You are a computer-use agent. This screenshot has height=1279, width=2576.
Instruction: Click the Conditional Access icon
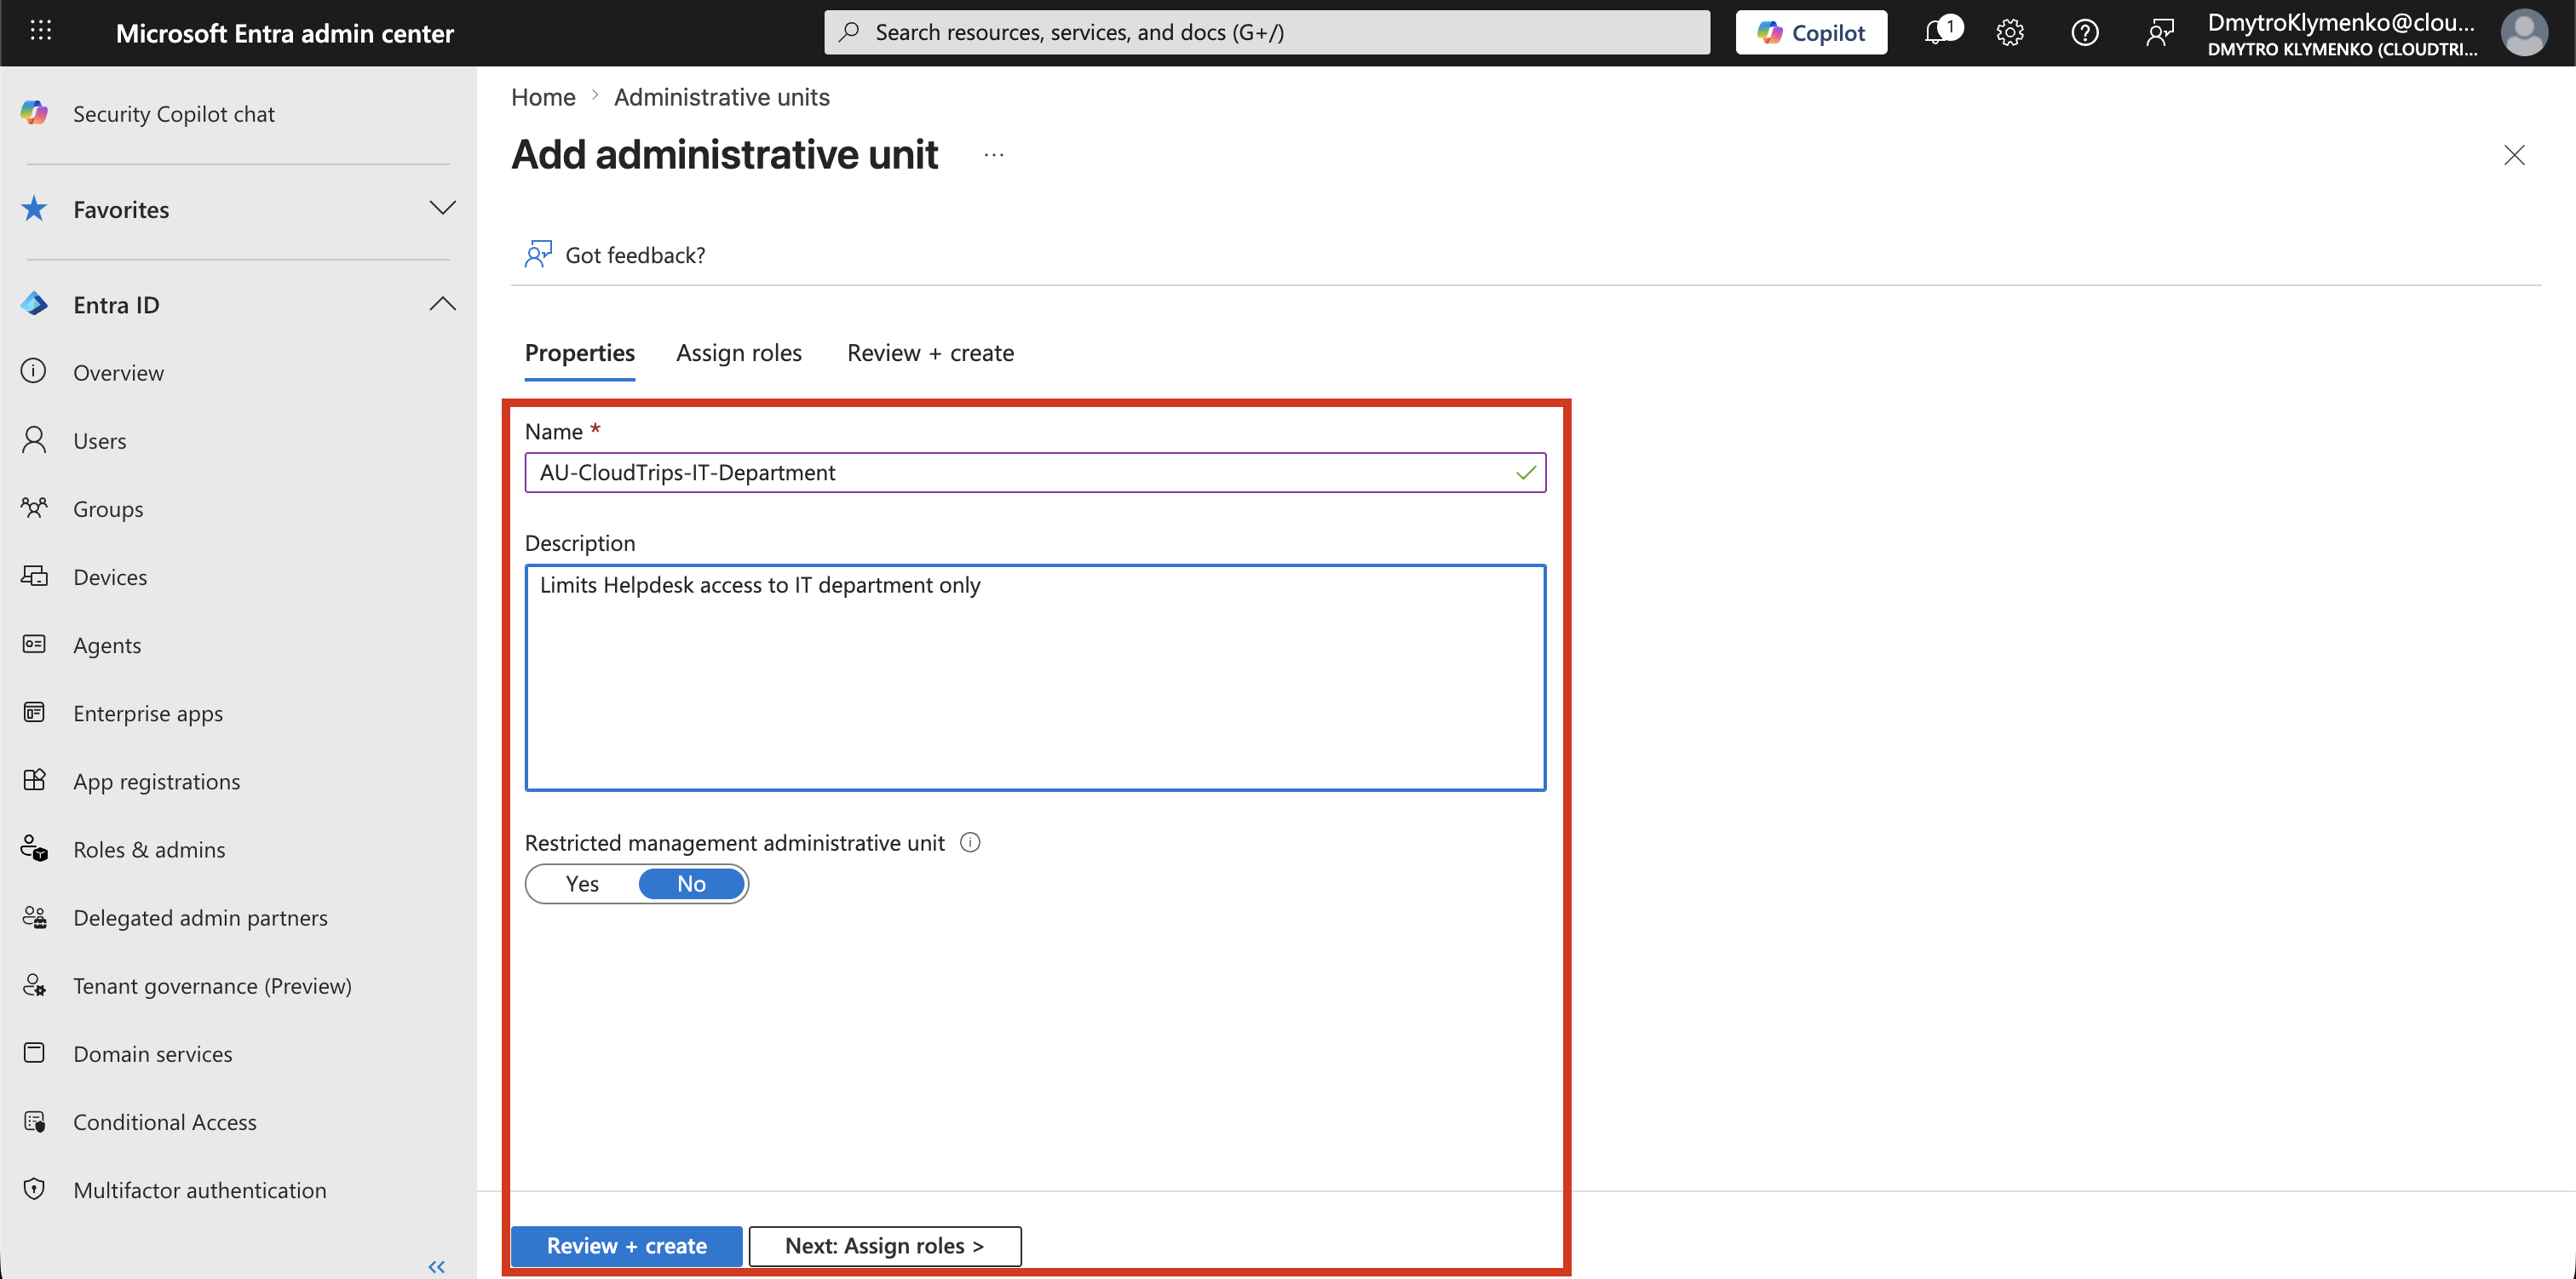point(34,1121)
